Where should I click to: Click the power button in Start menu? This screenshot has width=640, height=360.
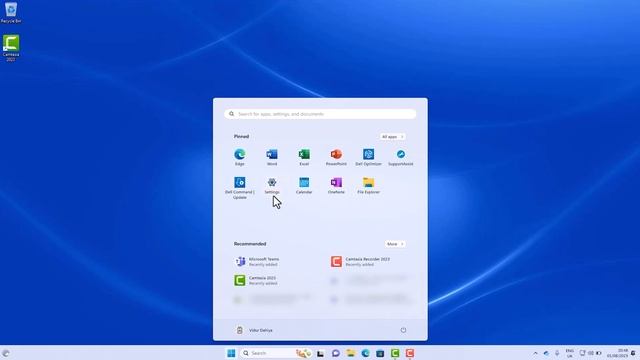403,330
